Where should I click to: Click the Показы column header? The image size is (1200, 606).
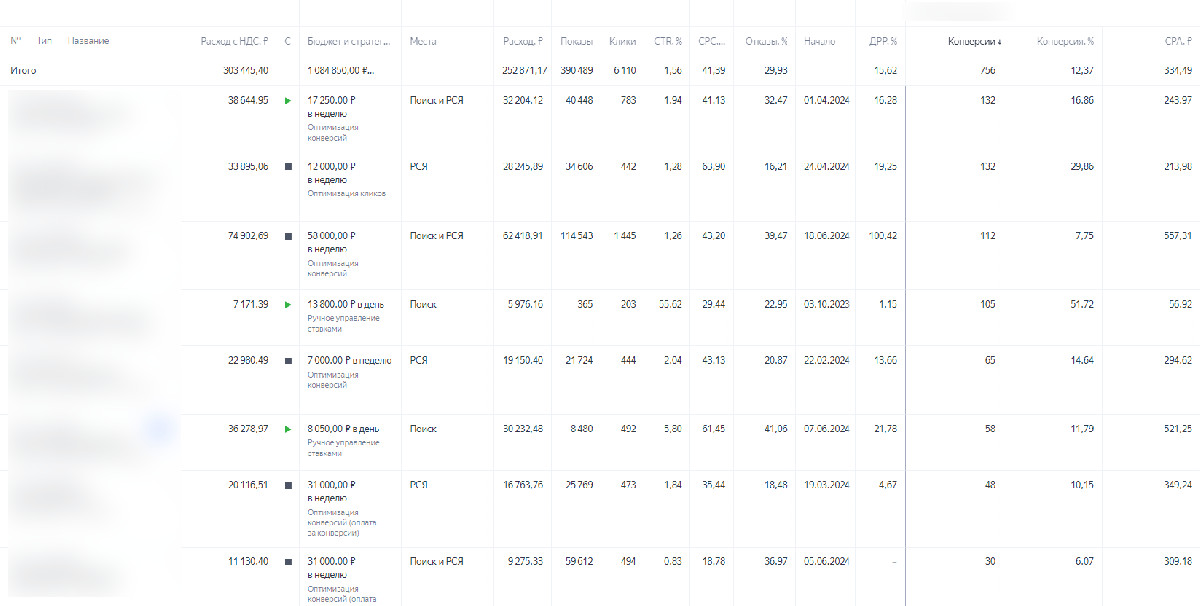point(576,41)
